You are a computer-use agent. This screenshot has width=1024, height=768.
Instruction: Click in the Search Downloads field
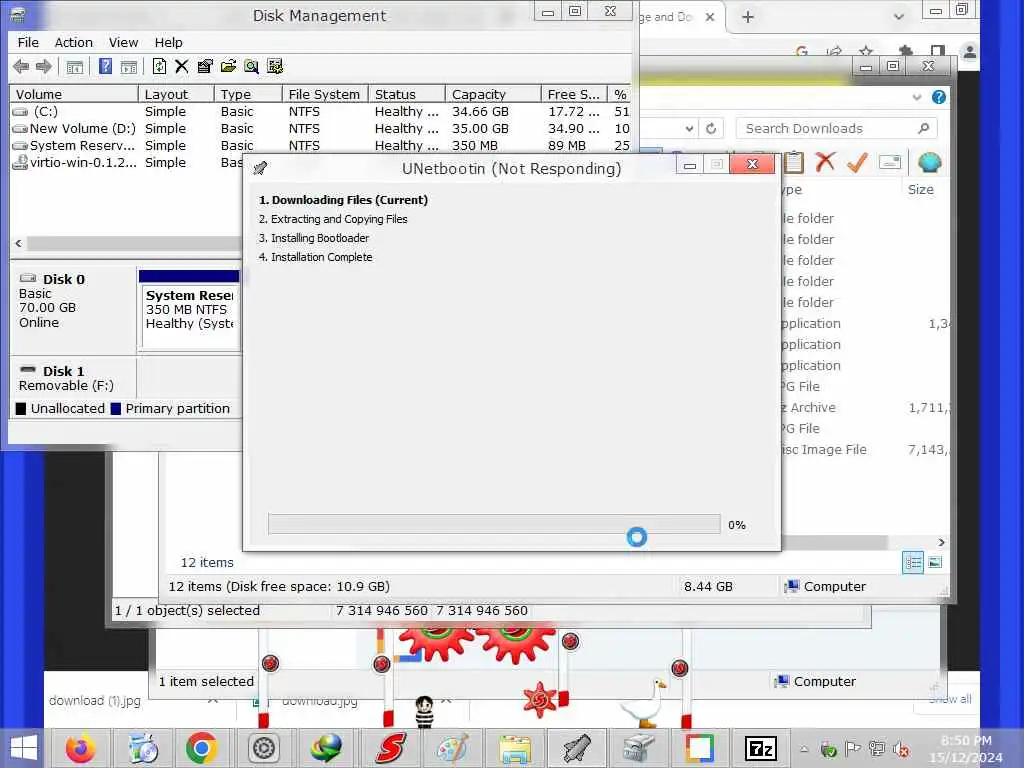pos(837,129)
